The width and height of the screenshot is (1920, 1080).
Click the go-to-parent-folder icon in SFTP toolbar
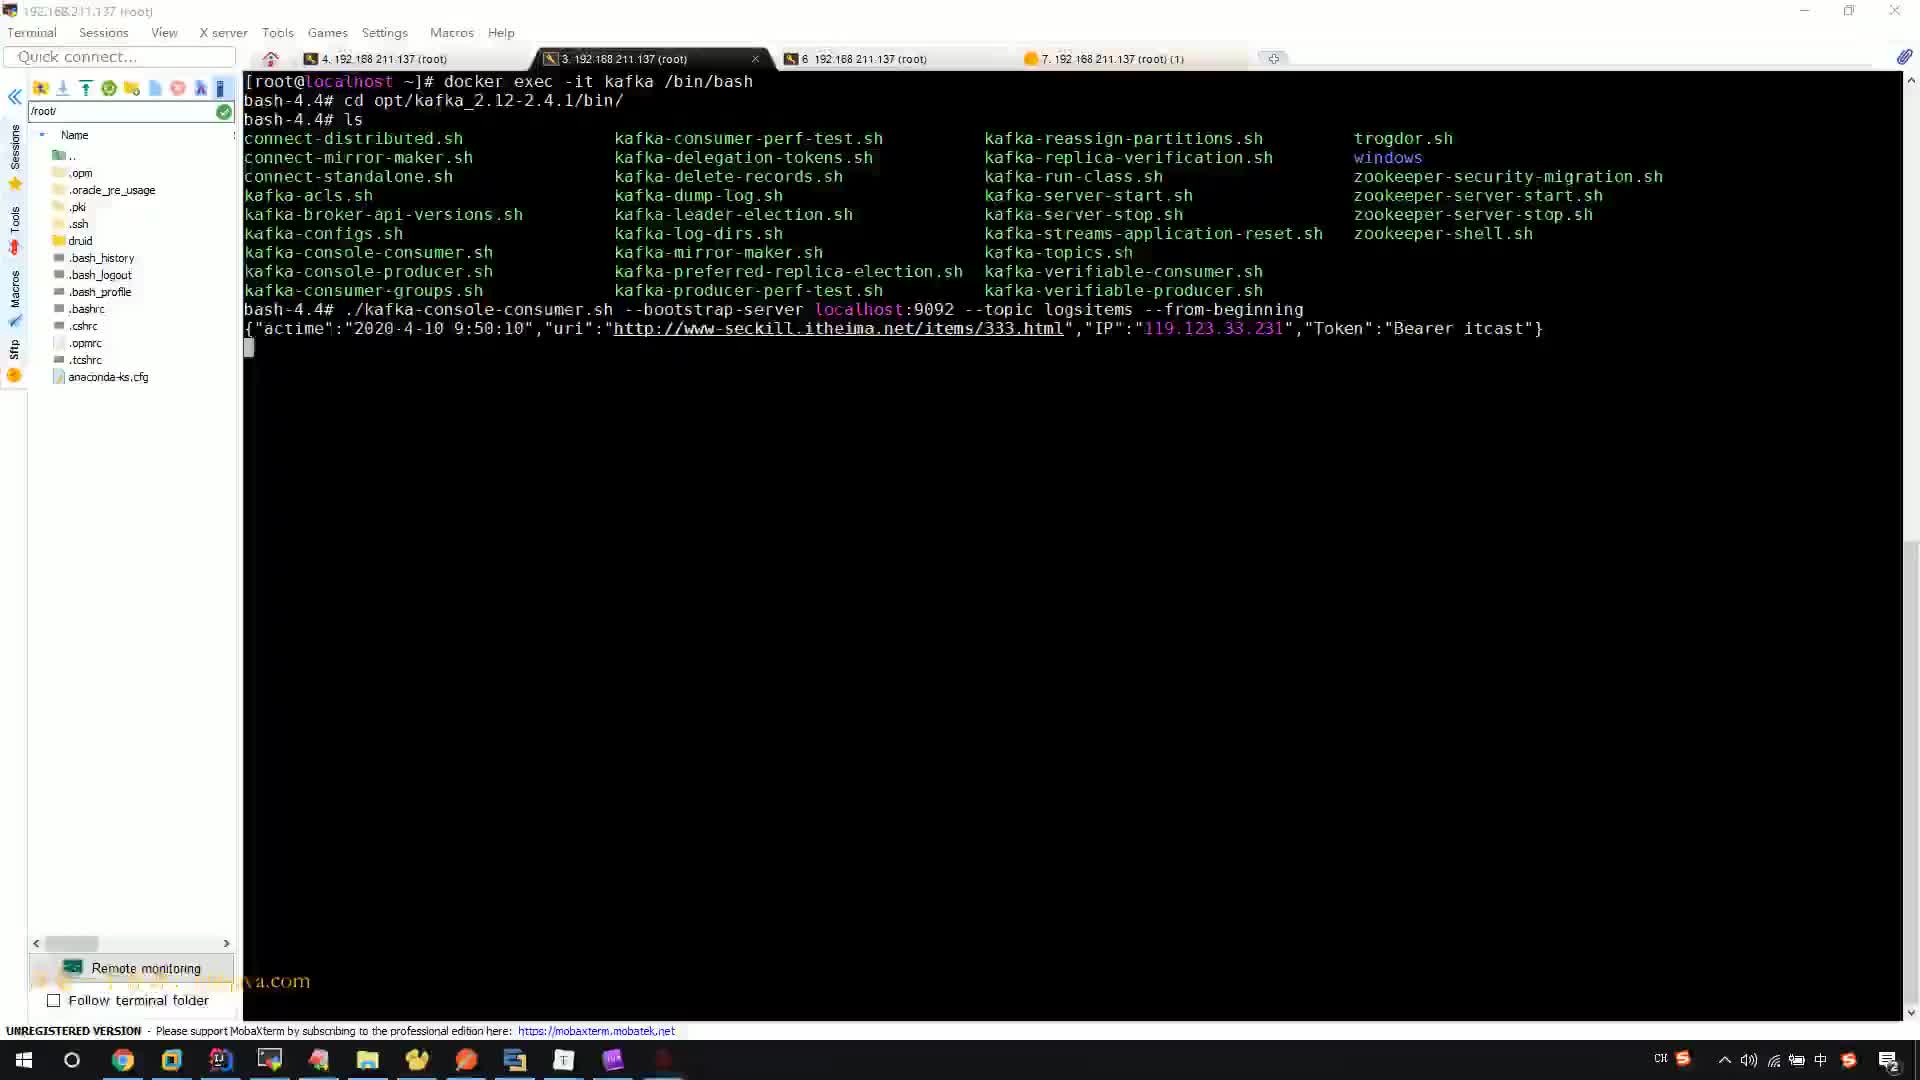pyautogui.click(x=41, y=88)
